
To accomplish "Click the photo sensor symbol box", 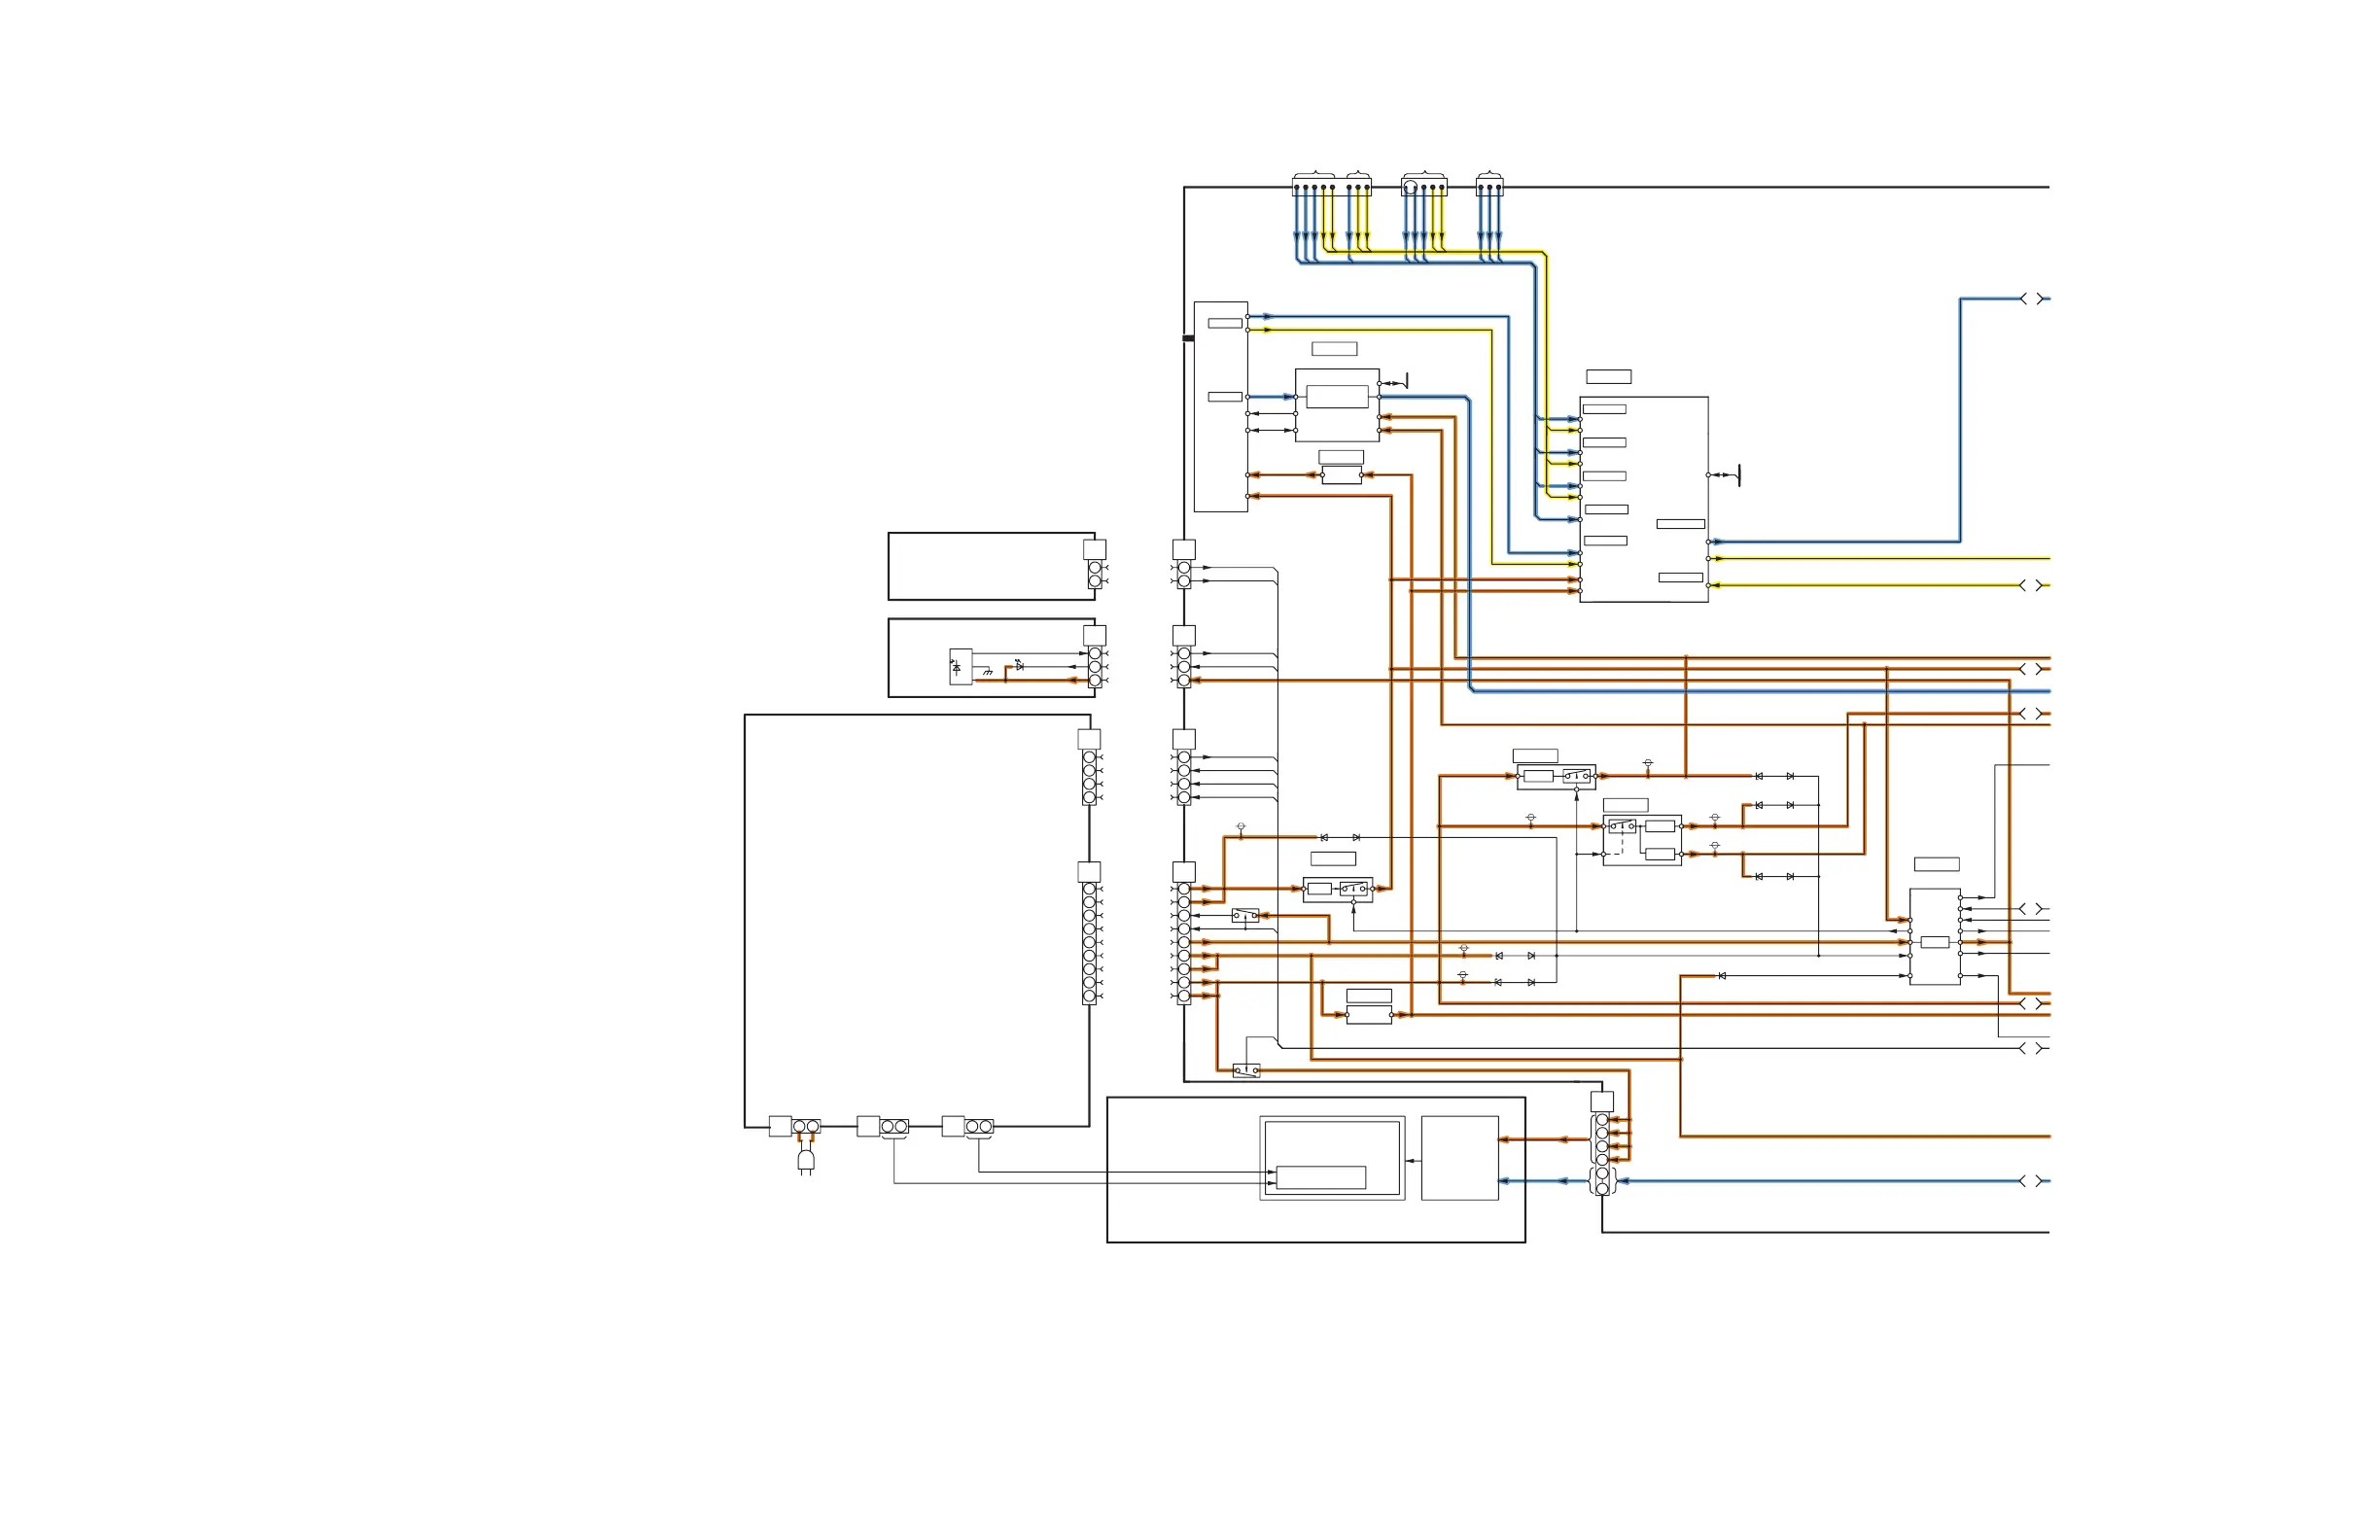I will click(x=960, y=667).
